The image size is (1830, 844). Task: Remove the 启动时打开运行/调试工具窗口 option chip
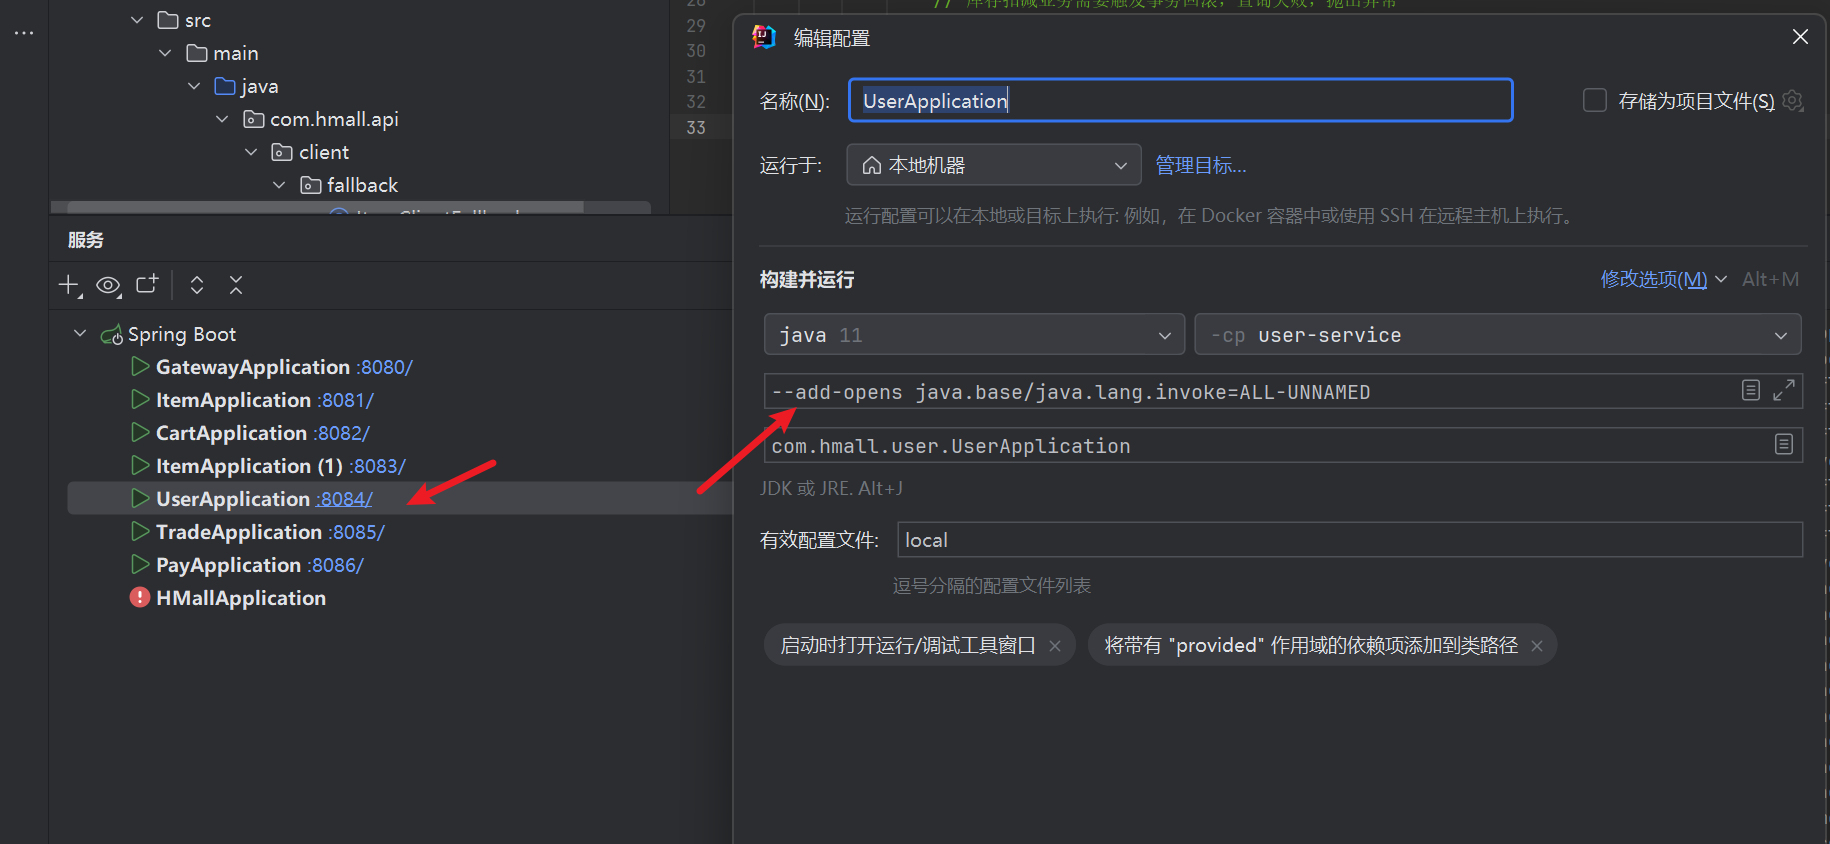click(1055, 646)
